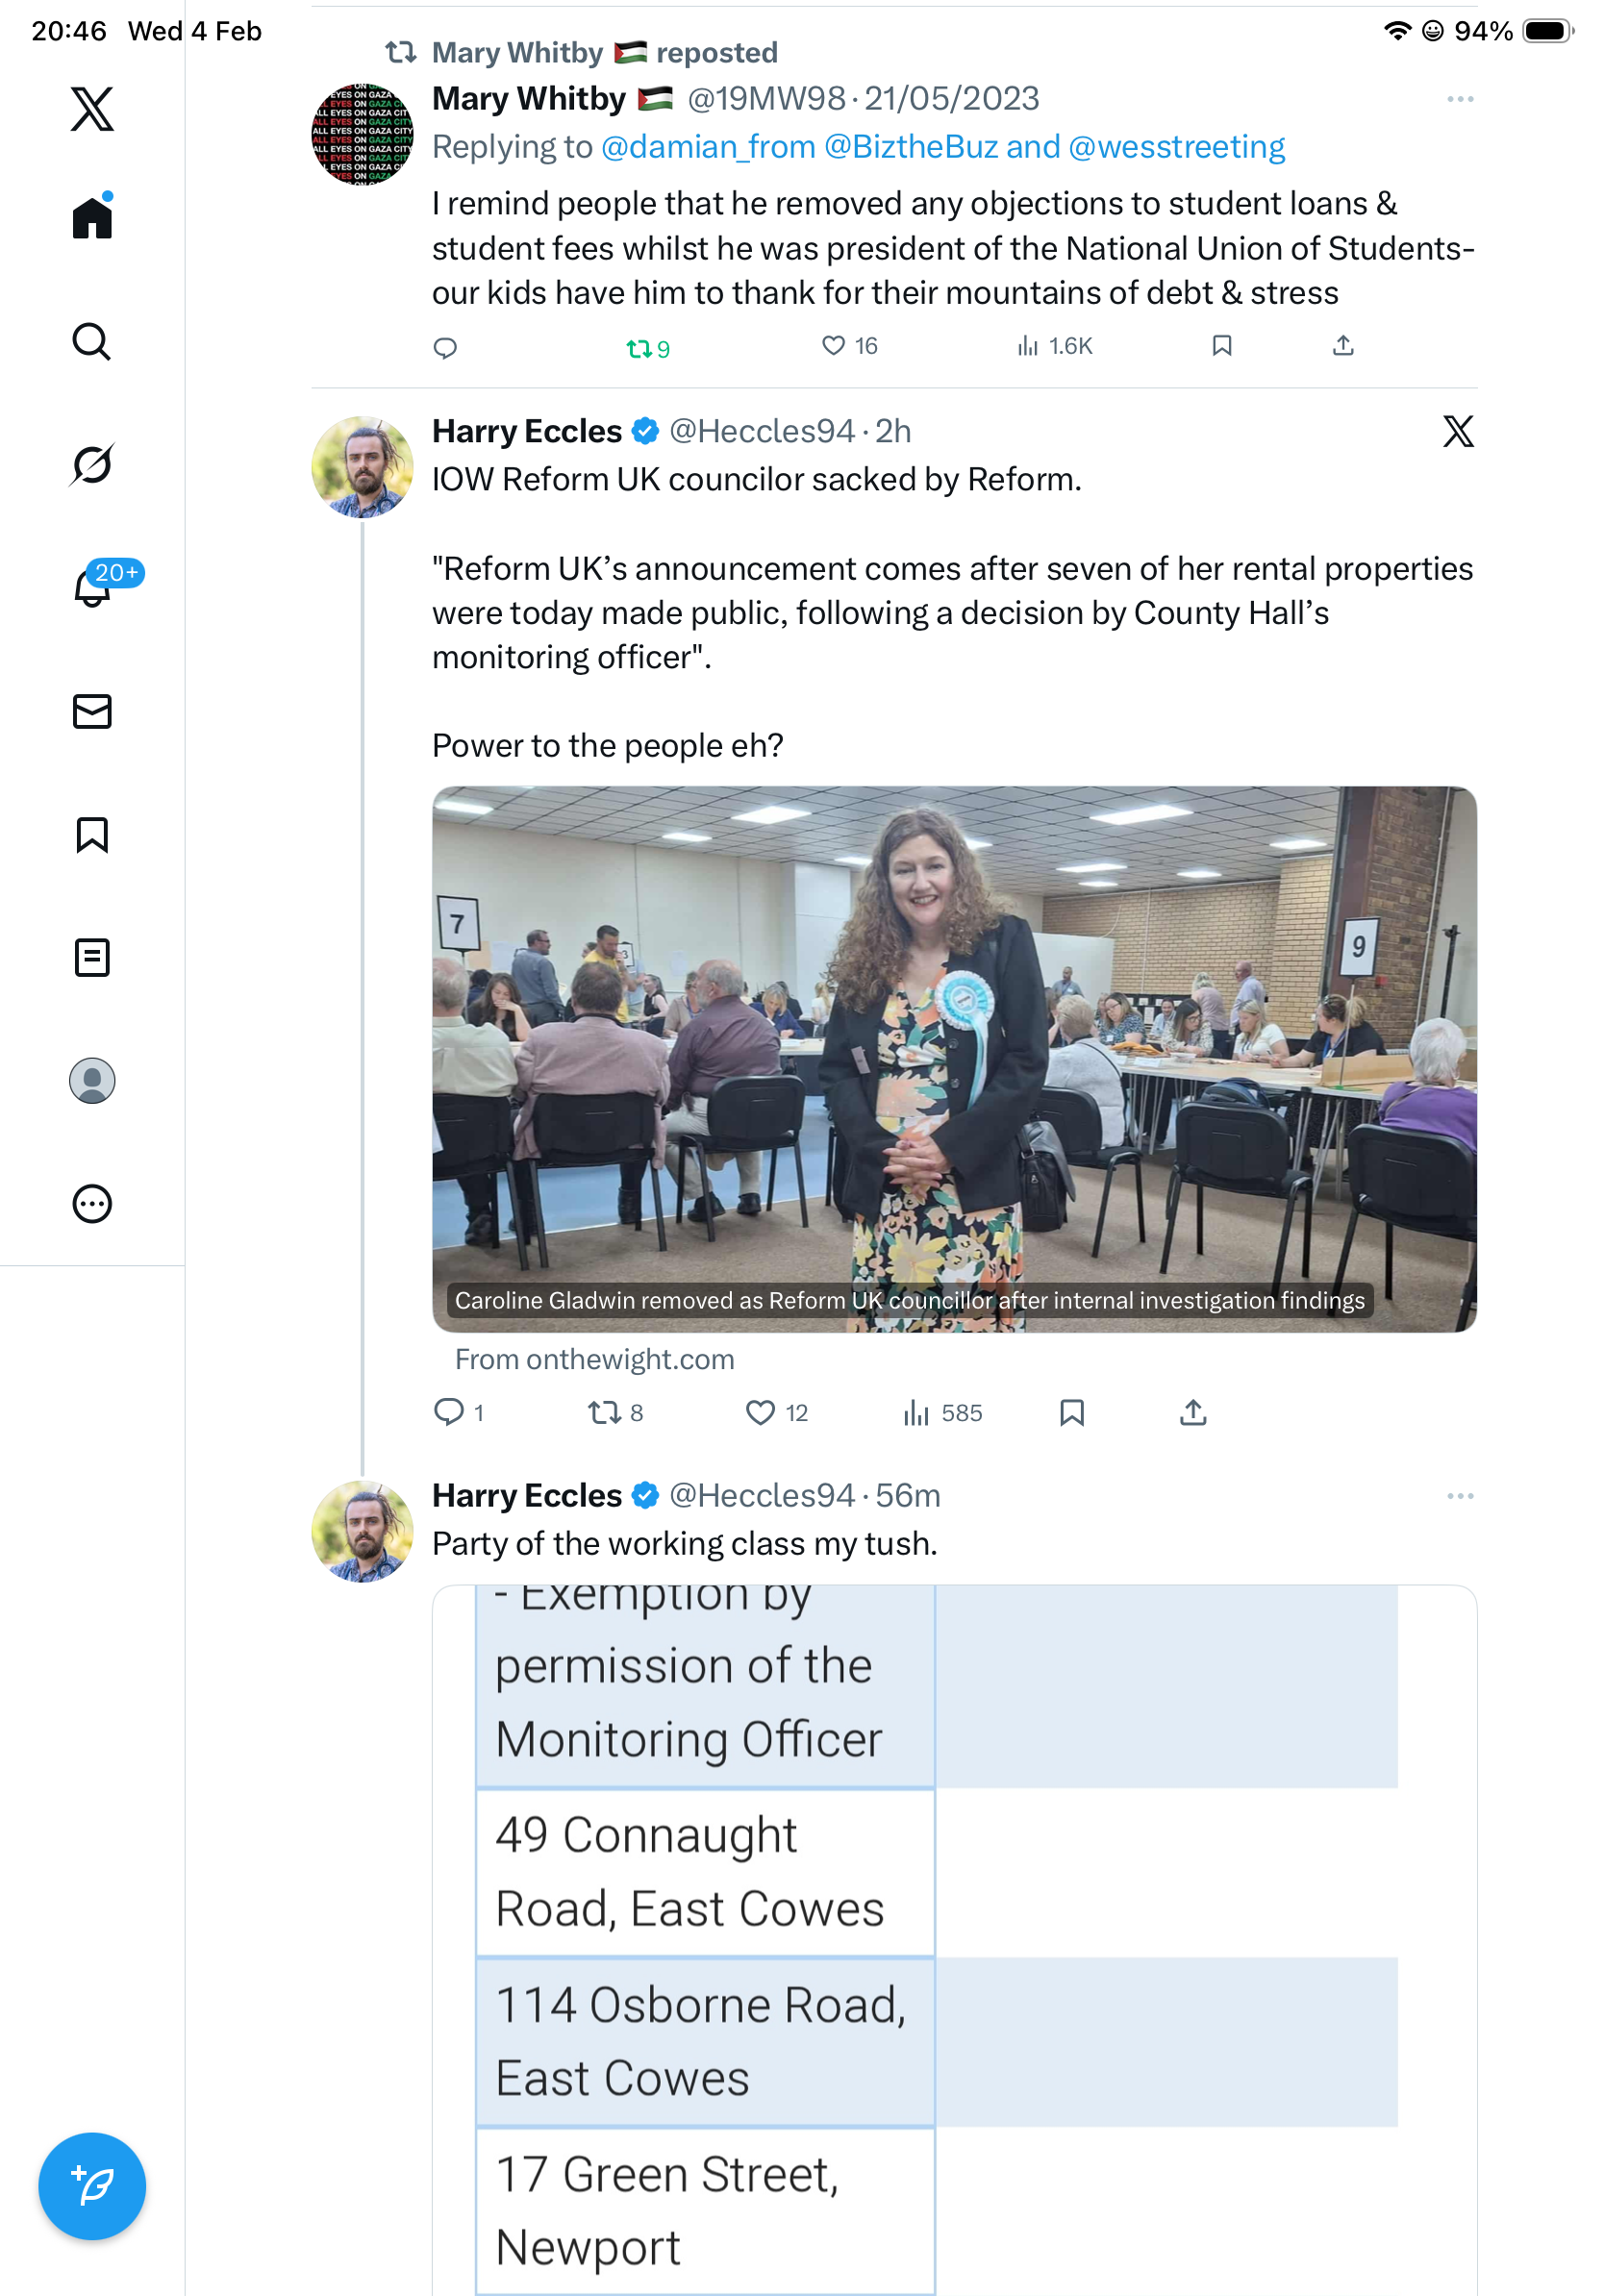The width and height of the screenshot is (1604, 2296).
Task: Open the search page from sidebar
Action: pyautogui.click(x=92, y=342)
